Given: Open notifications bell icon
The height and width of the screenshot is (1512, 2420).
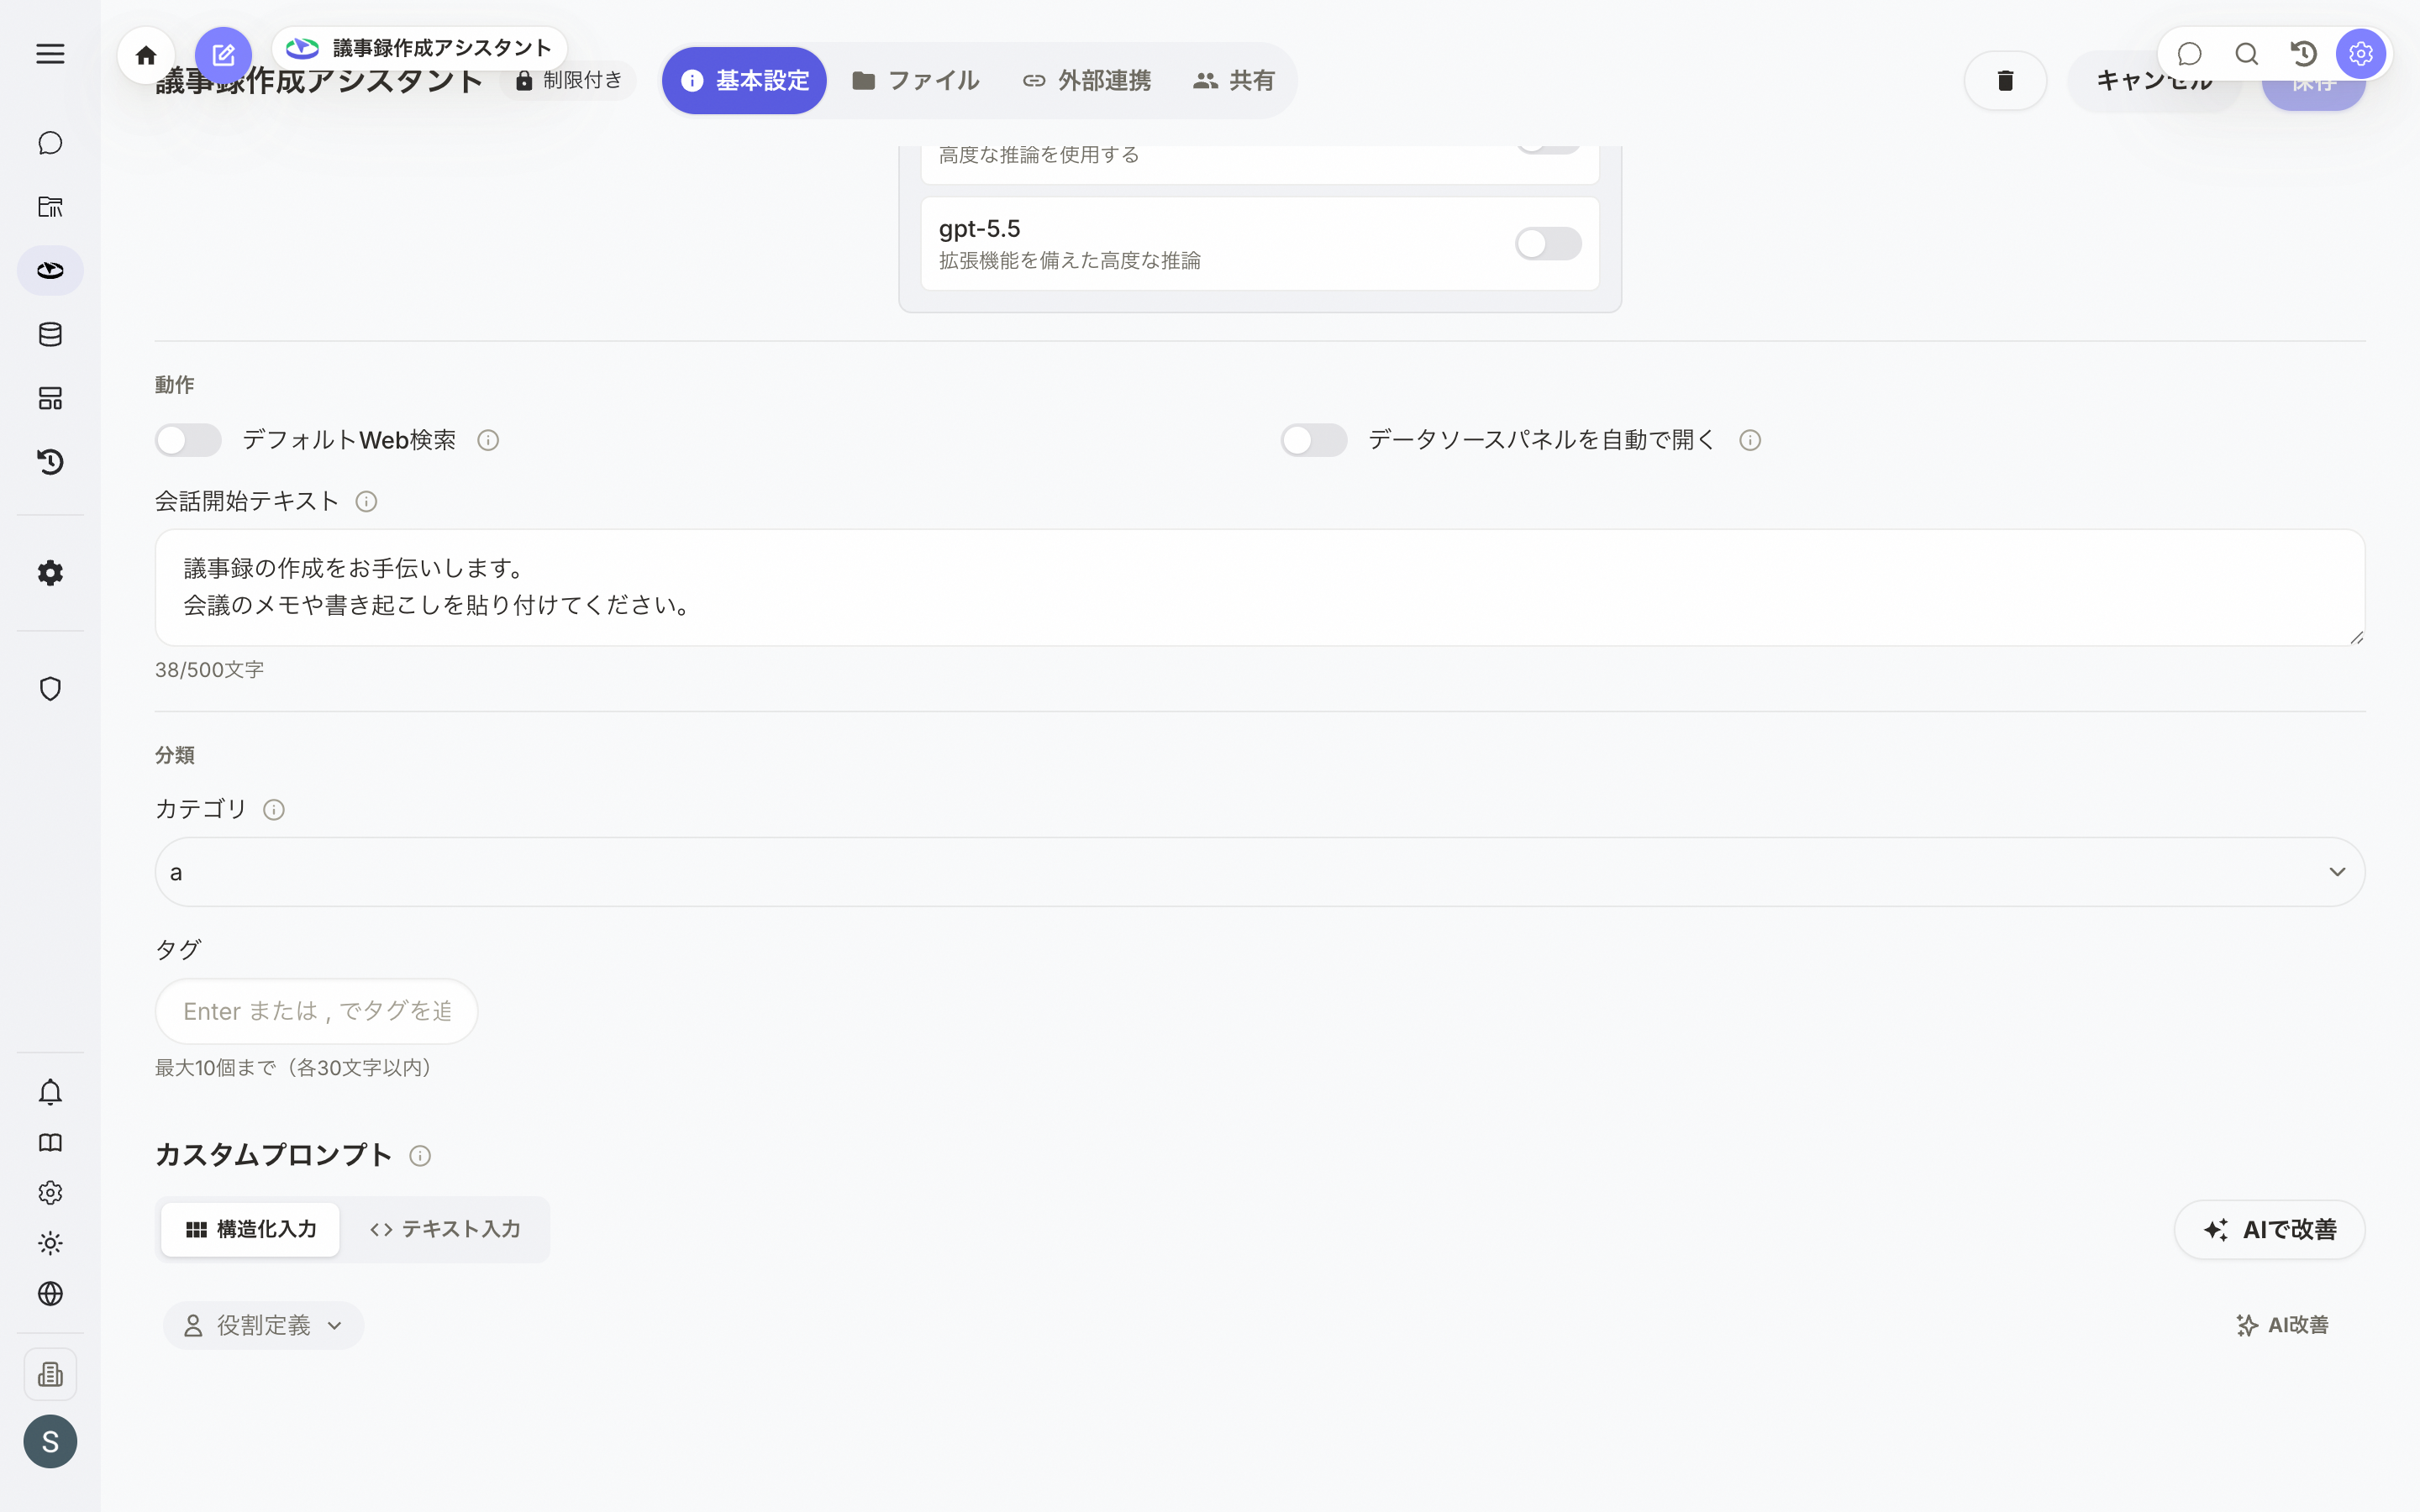Looking at the screenshot, I should 50,1092.
